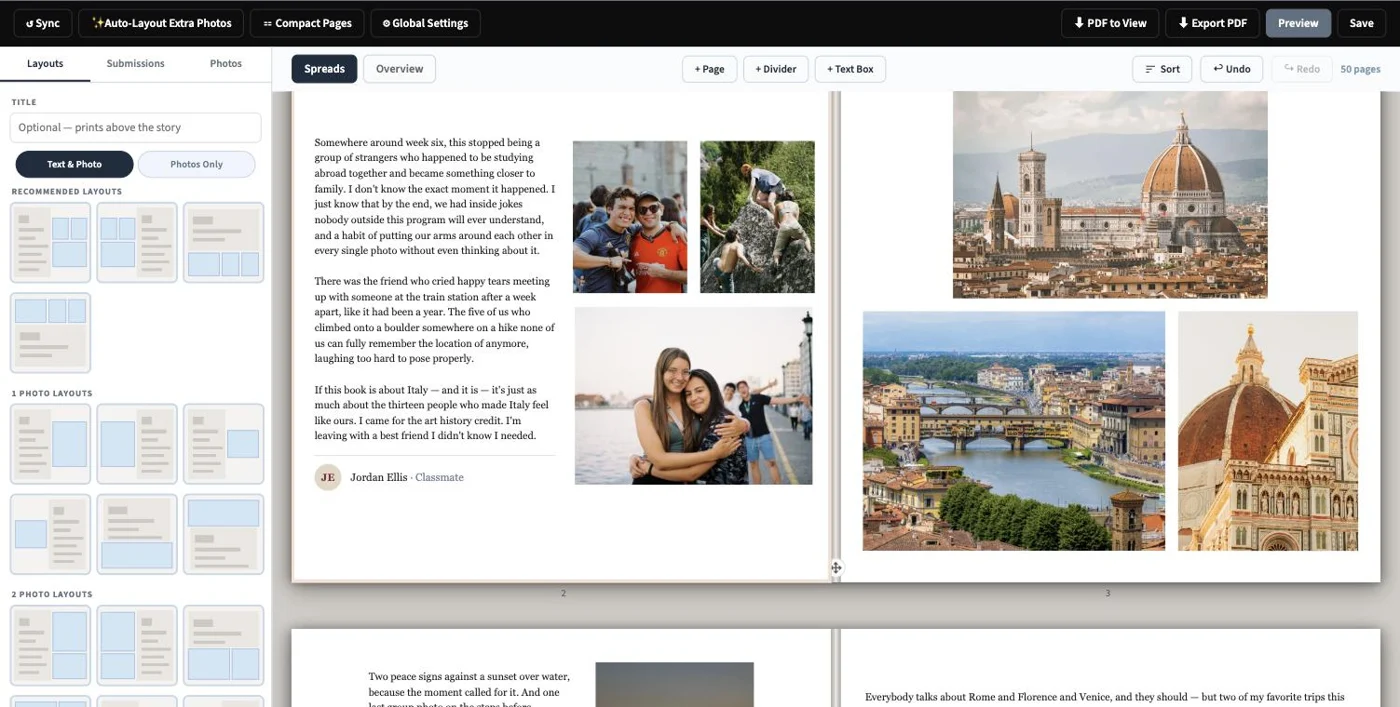1400x707 pixels.
Task: Choose 2-photo layout: text left, stacked photos right
Action: (x=50, y=645)
